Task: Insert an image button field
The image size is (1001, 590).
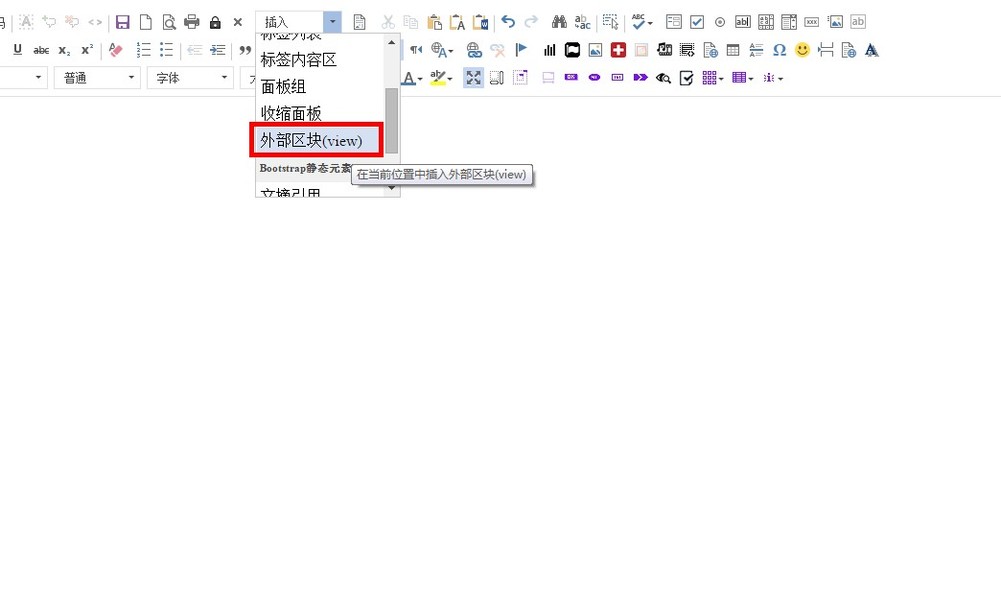Action: pos(835,22)
